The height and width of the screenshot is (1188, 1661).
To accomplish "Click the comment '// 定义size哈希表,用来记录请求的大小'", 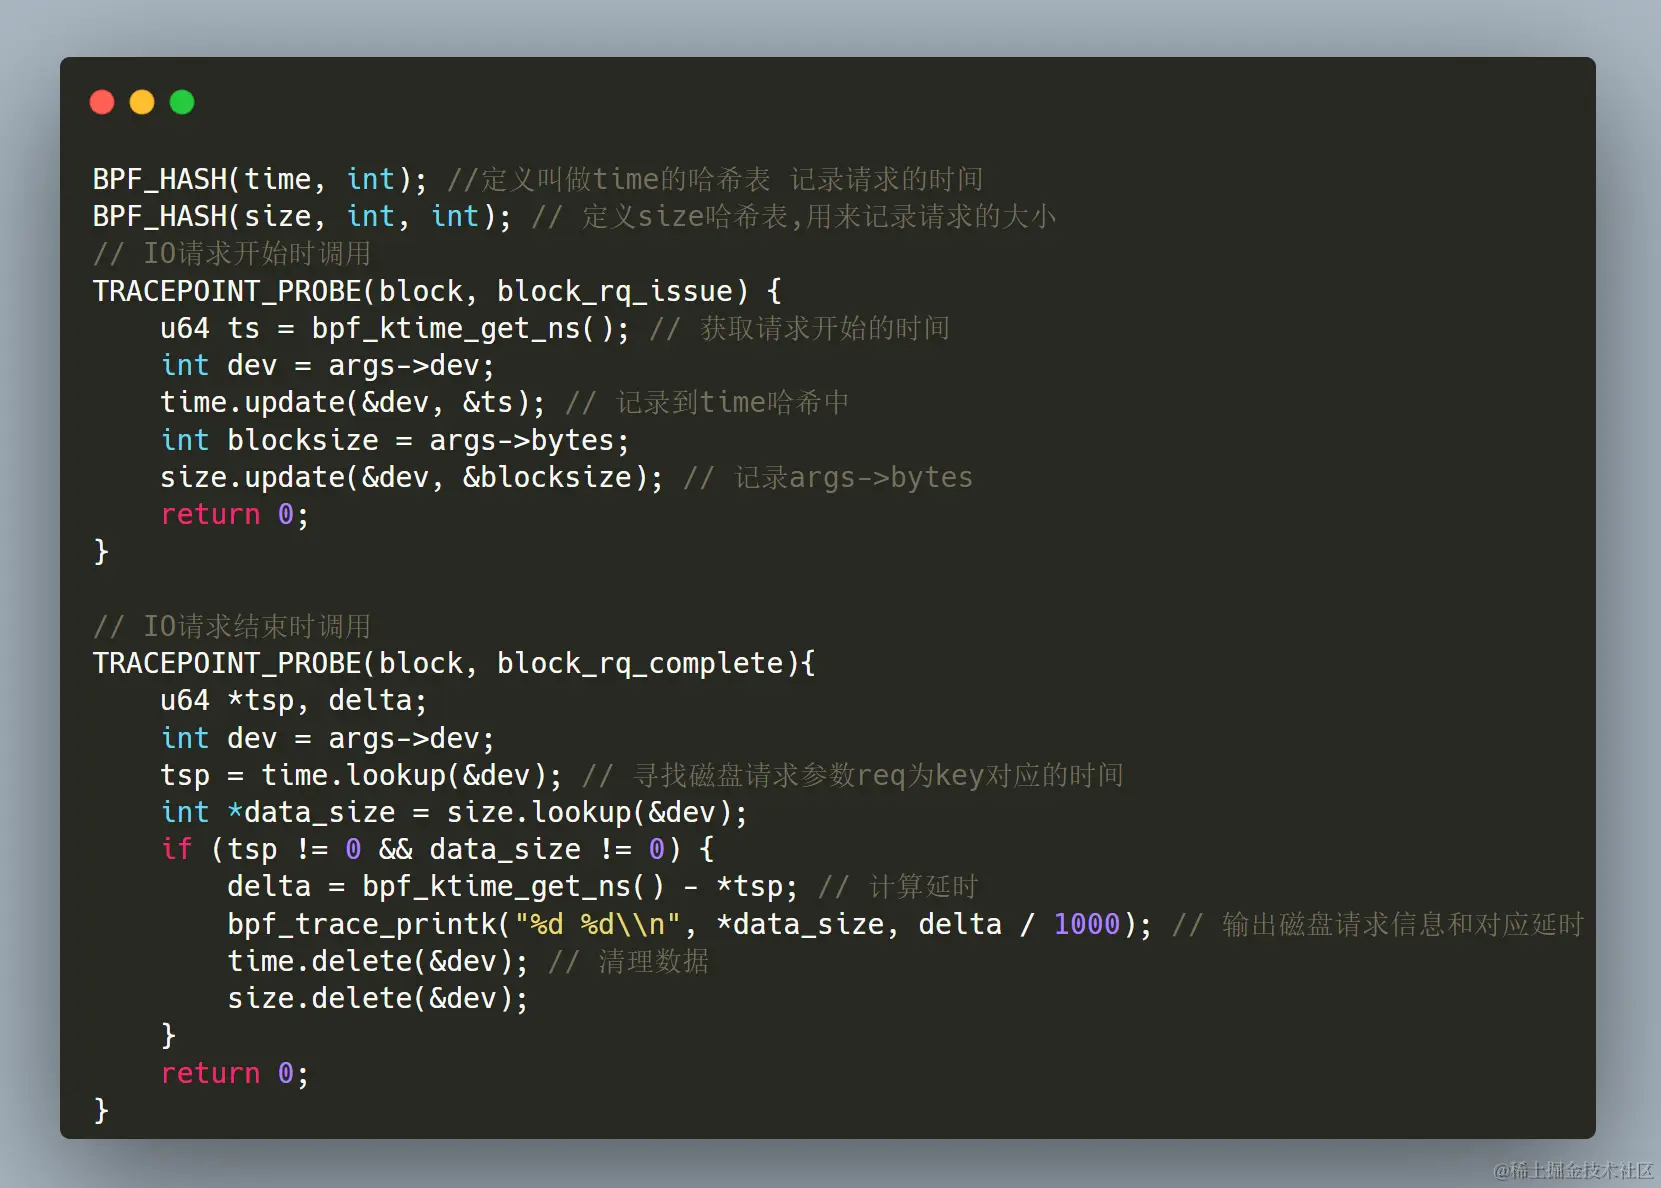I will point(794,216).
